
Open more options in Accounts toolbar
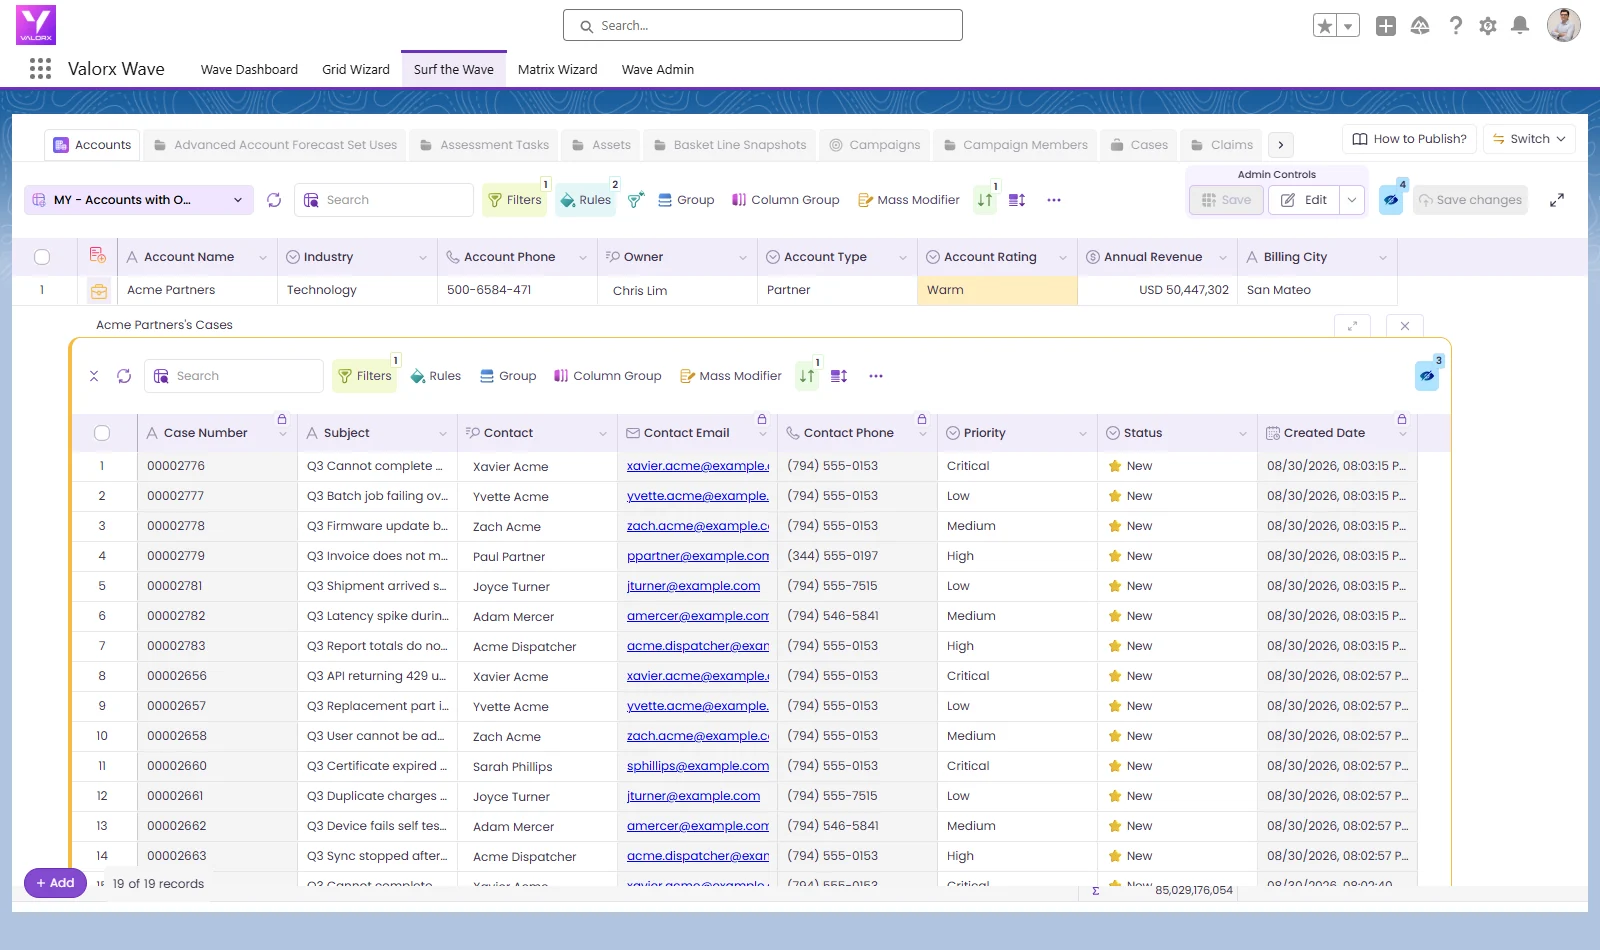coord(1054,200)
